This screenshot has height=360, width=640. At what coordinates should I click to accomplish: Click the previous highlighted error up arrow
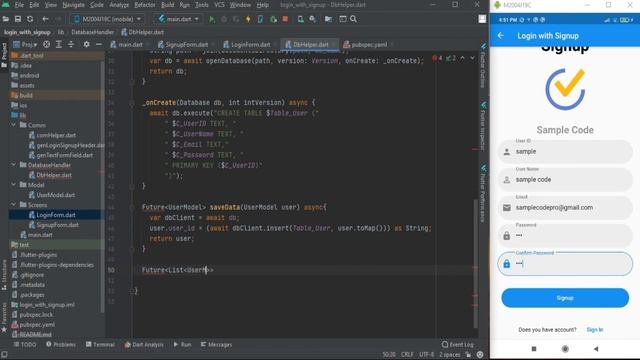tap(462, 58)
